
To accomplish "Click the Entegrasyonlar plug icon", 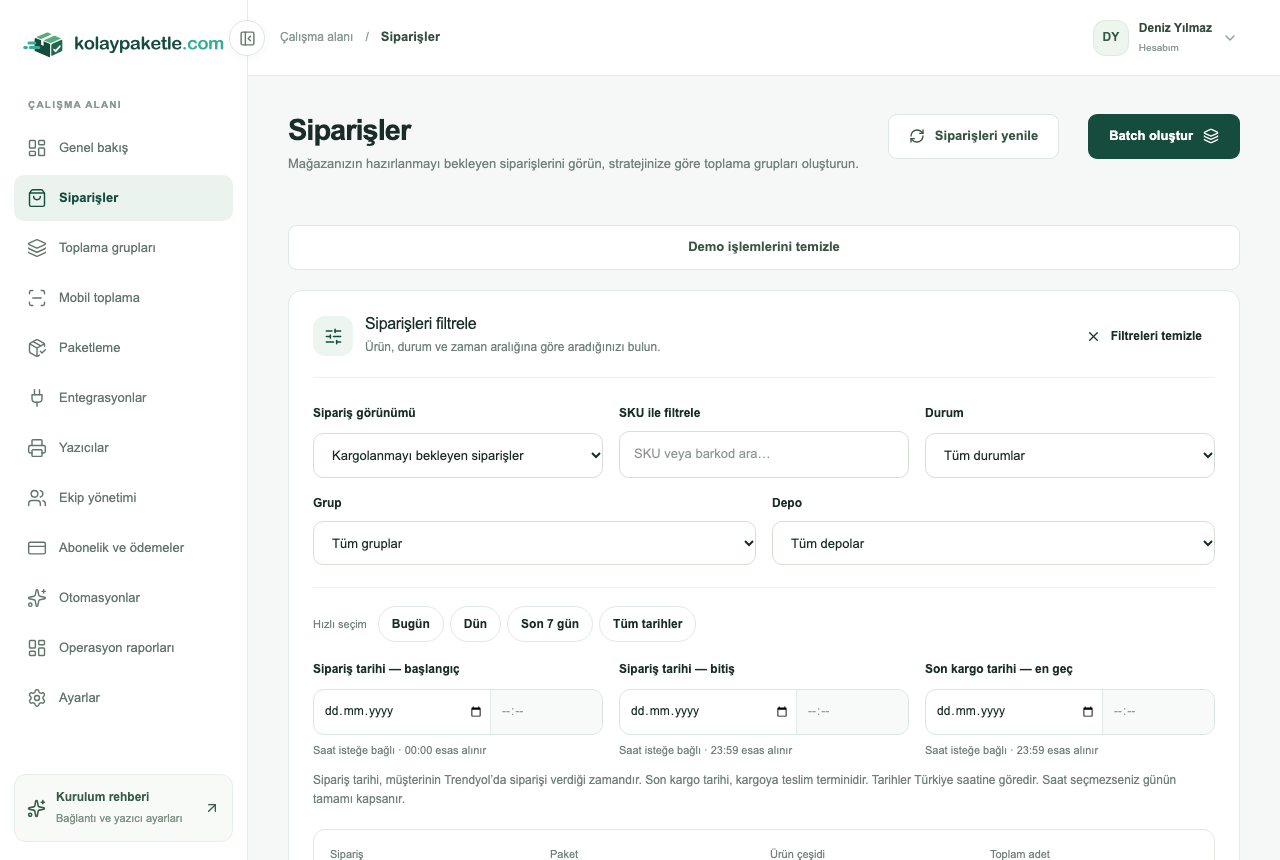I will (x=37, y=398).
